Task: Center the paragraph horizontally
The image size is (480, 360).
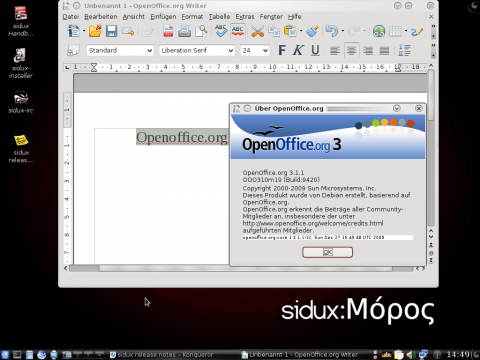Action: [351, 51]
